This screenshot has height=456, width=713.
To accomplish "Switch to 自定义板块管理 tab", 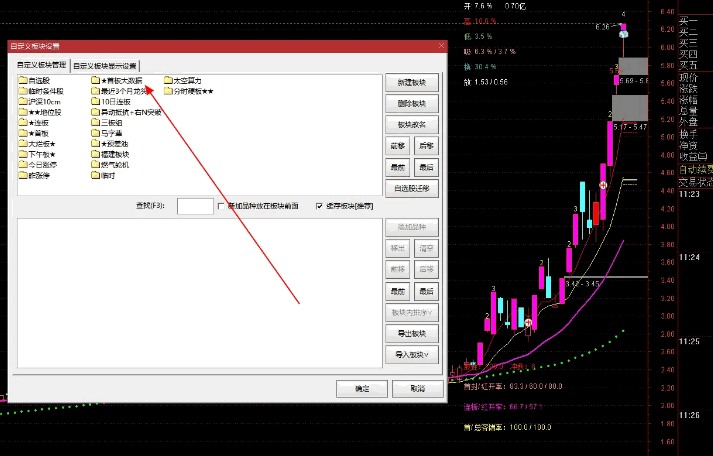I will (42, 65).
